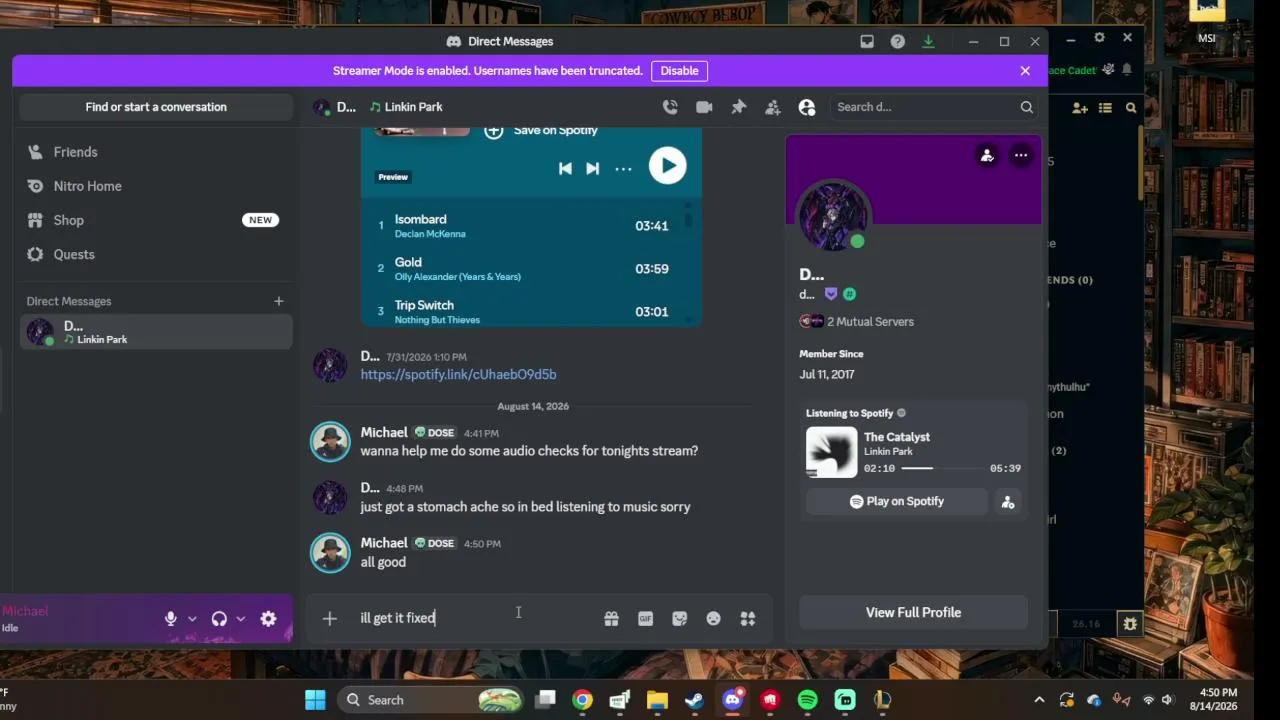Listen along with friend on Spotify

pyautogui.click(x=1008, y=501)
